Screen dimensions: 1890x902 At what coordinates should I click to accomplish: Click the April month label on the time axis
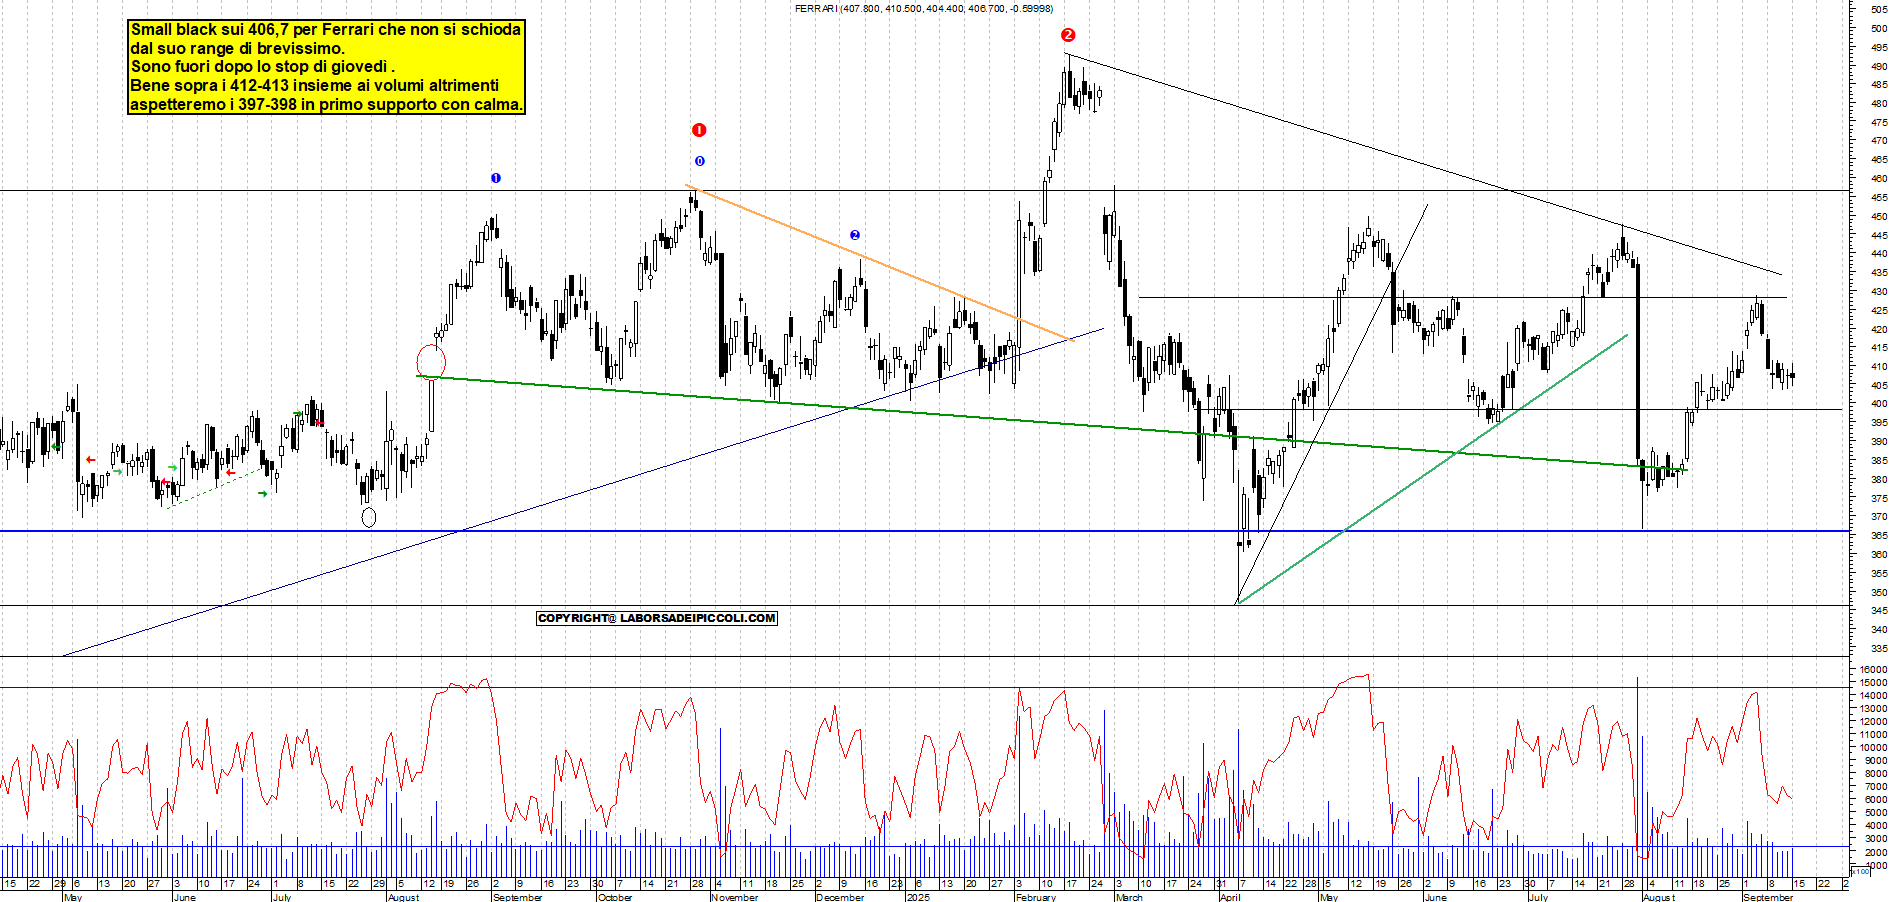pyautogui.click(x=1230, y=897)
